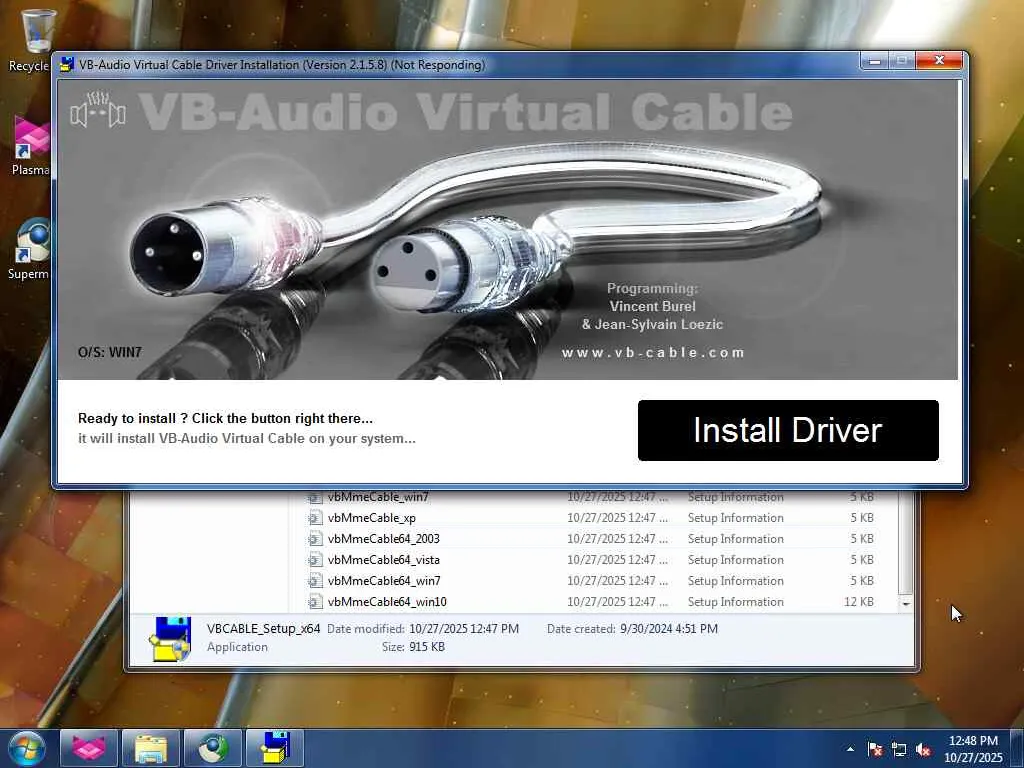Click the muted volume tray icon
Image resolution: width=1024 pixels, height=768 pixels.
923,749
